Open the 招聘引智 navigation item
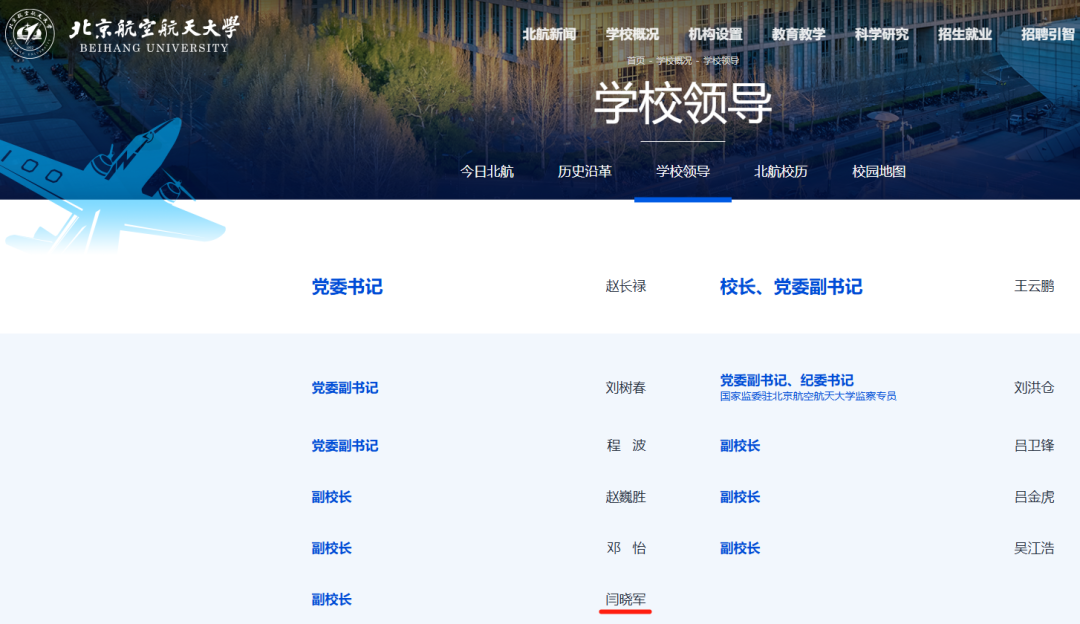1080x624 pixels. click(1047, 34)
